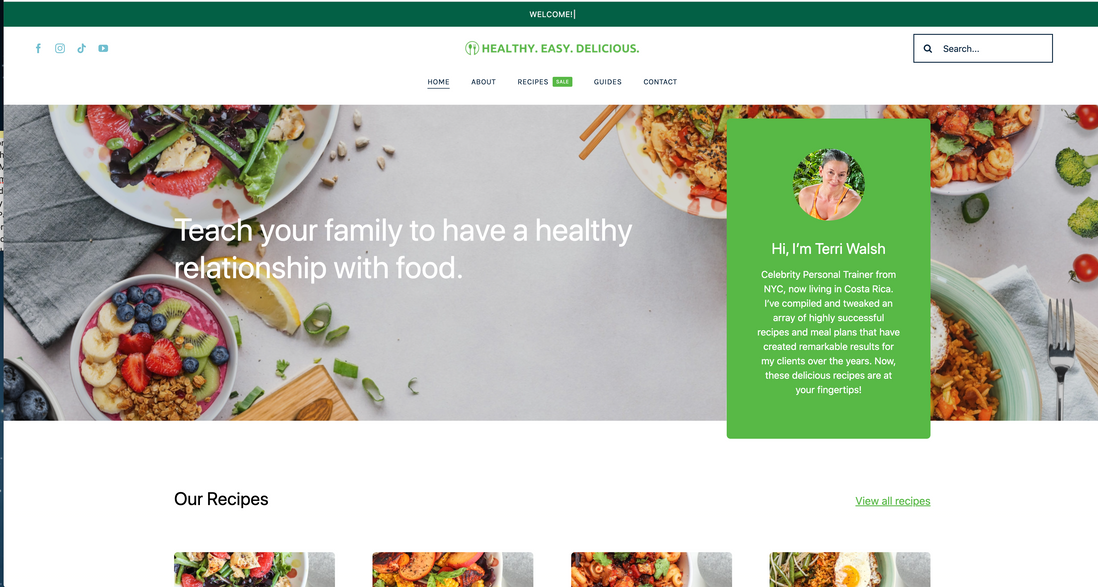The height and width of the screenshot is (587, 1098).
Task: Go to the Home menu item
Action: pyautogui.click(x=438, y=82)
